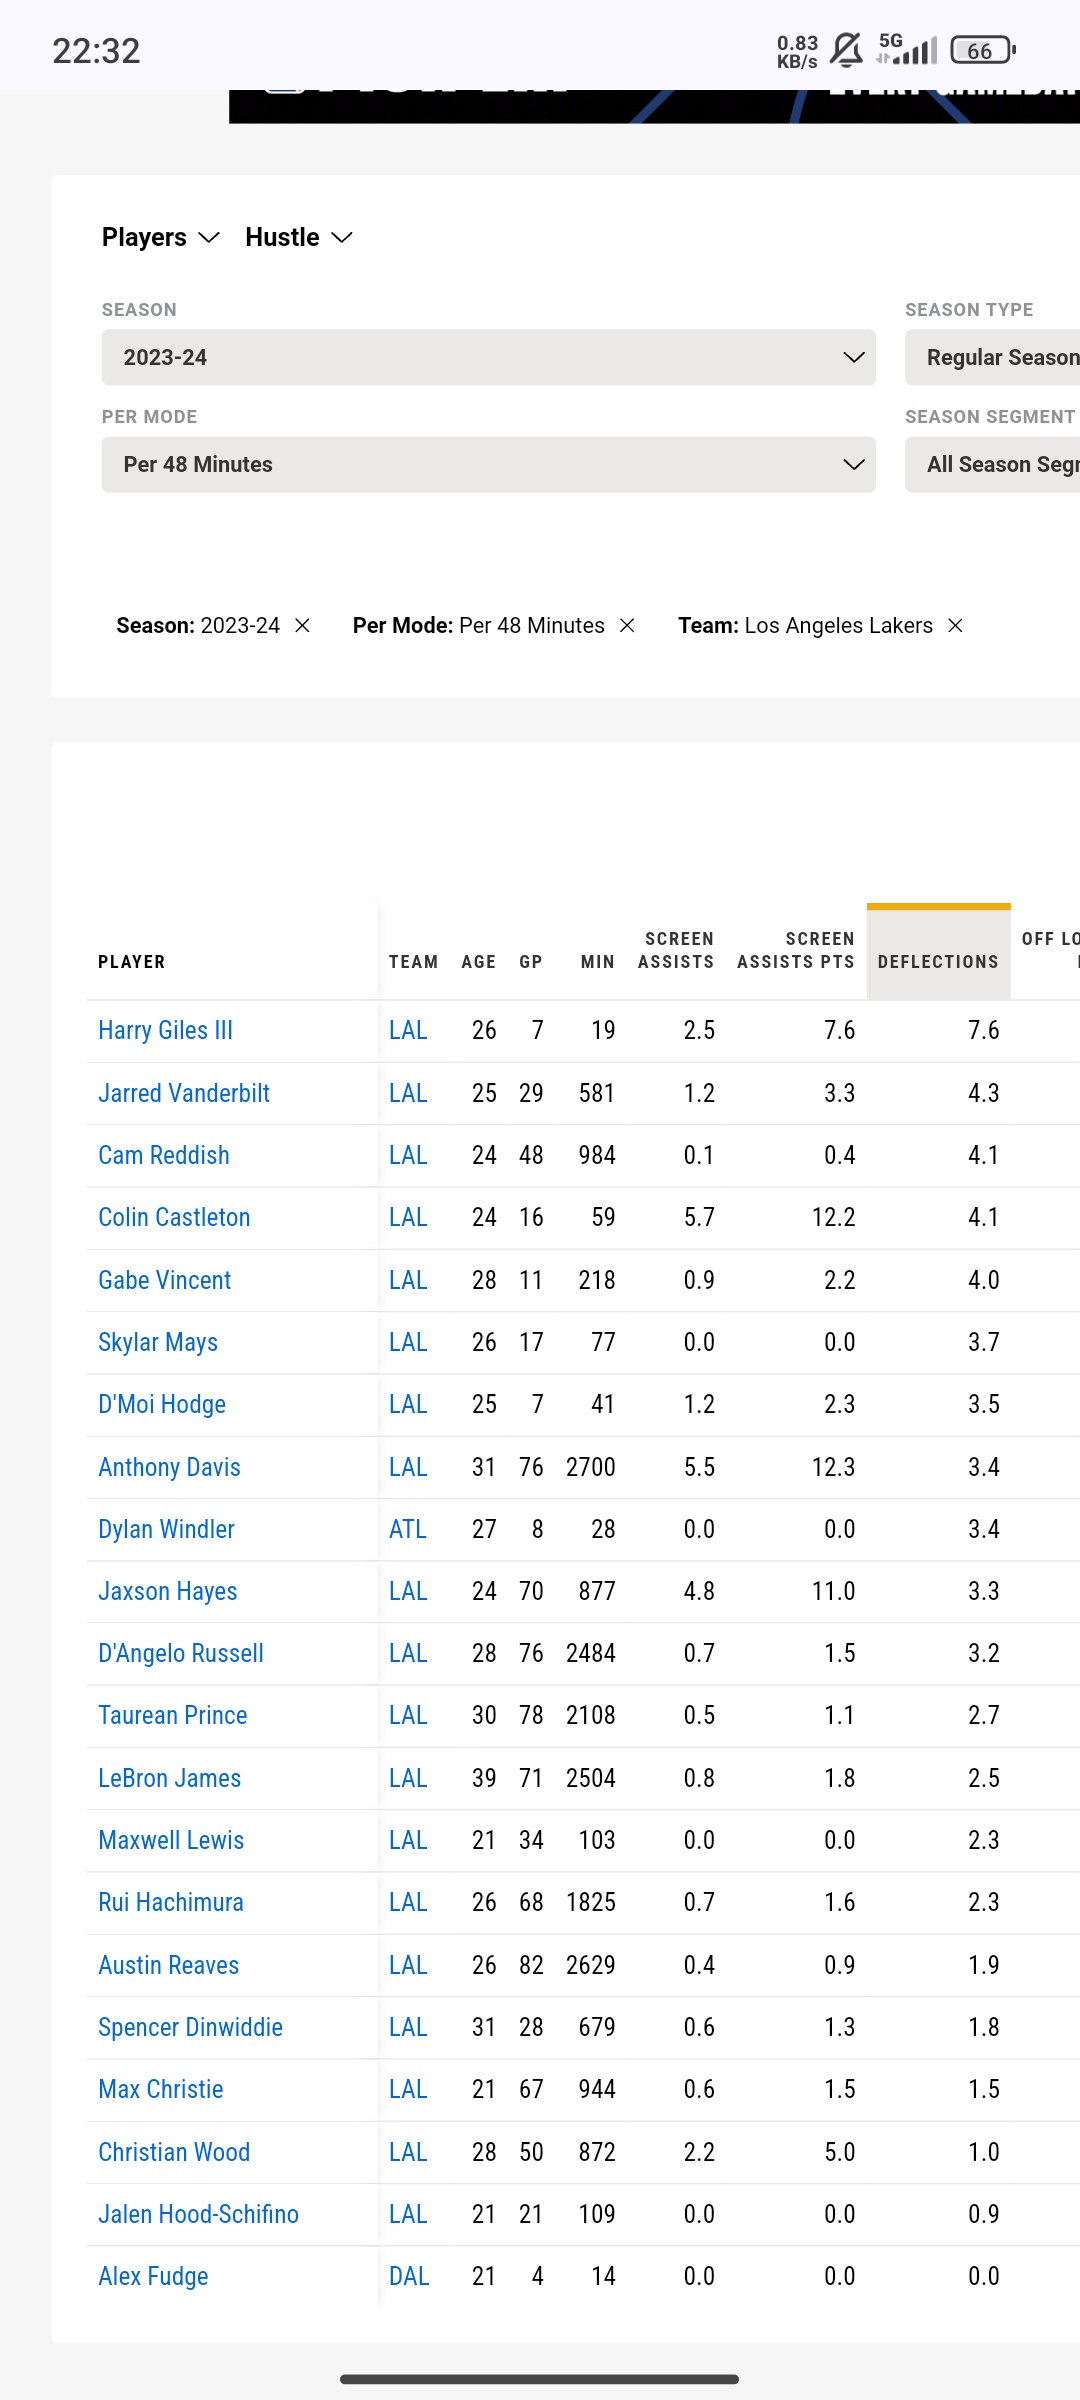Open the Per 48 Minutes mode selector

[489, 464]
